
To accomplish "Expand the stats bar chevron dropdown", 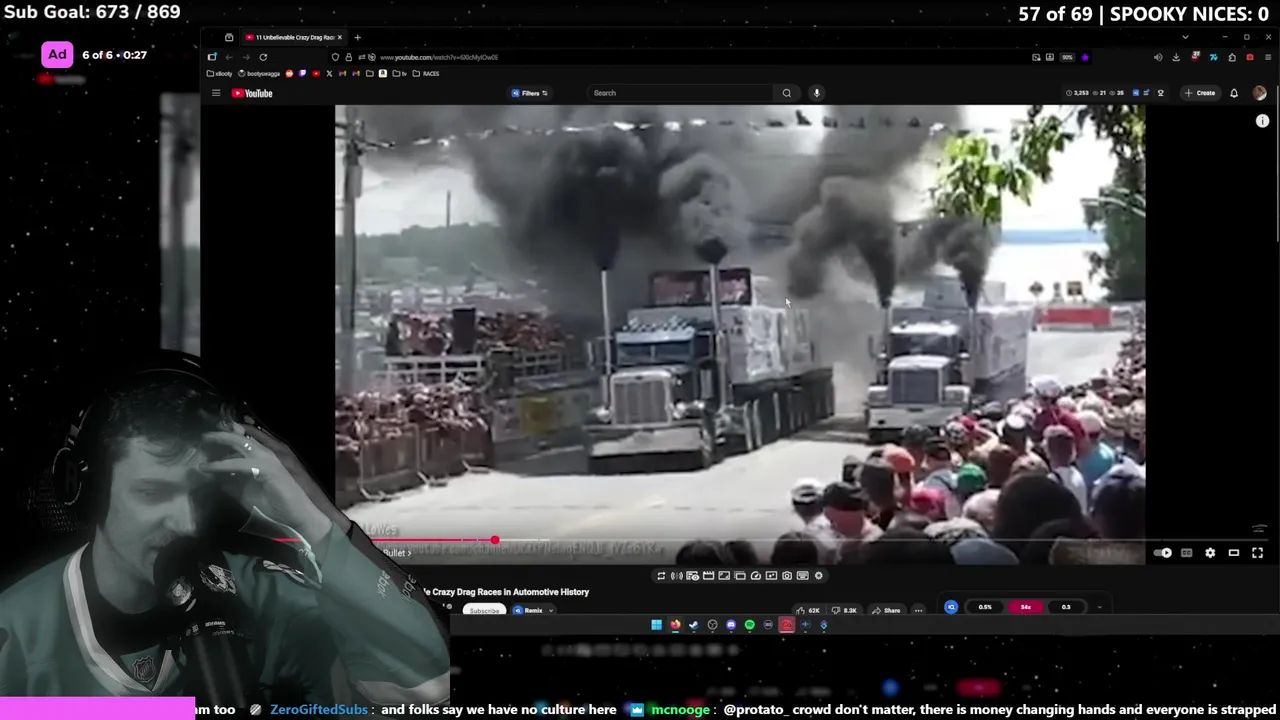I will 1099,607.
